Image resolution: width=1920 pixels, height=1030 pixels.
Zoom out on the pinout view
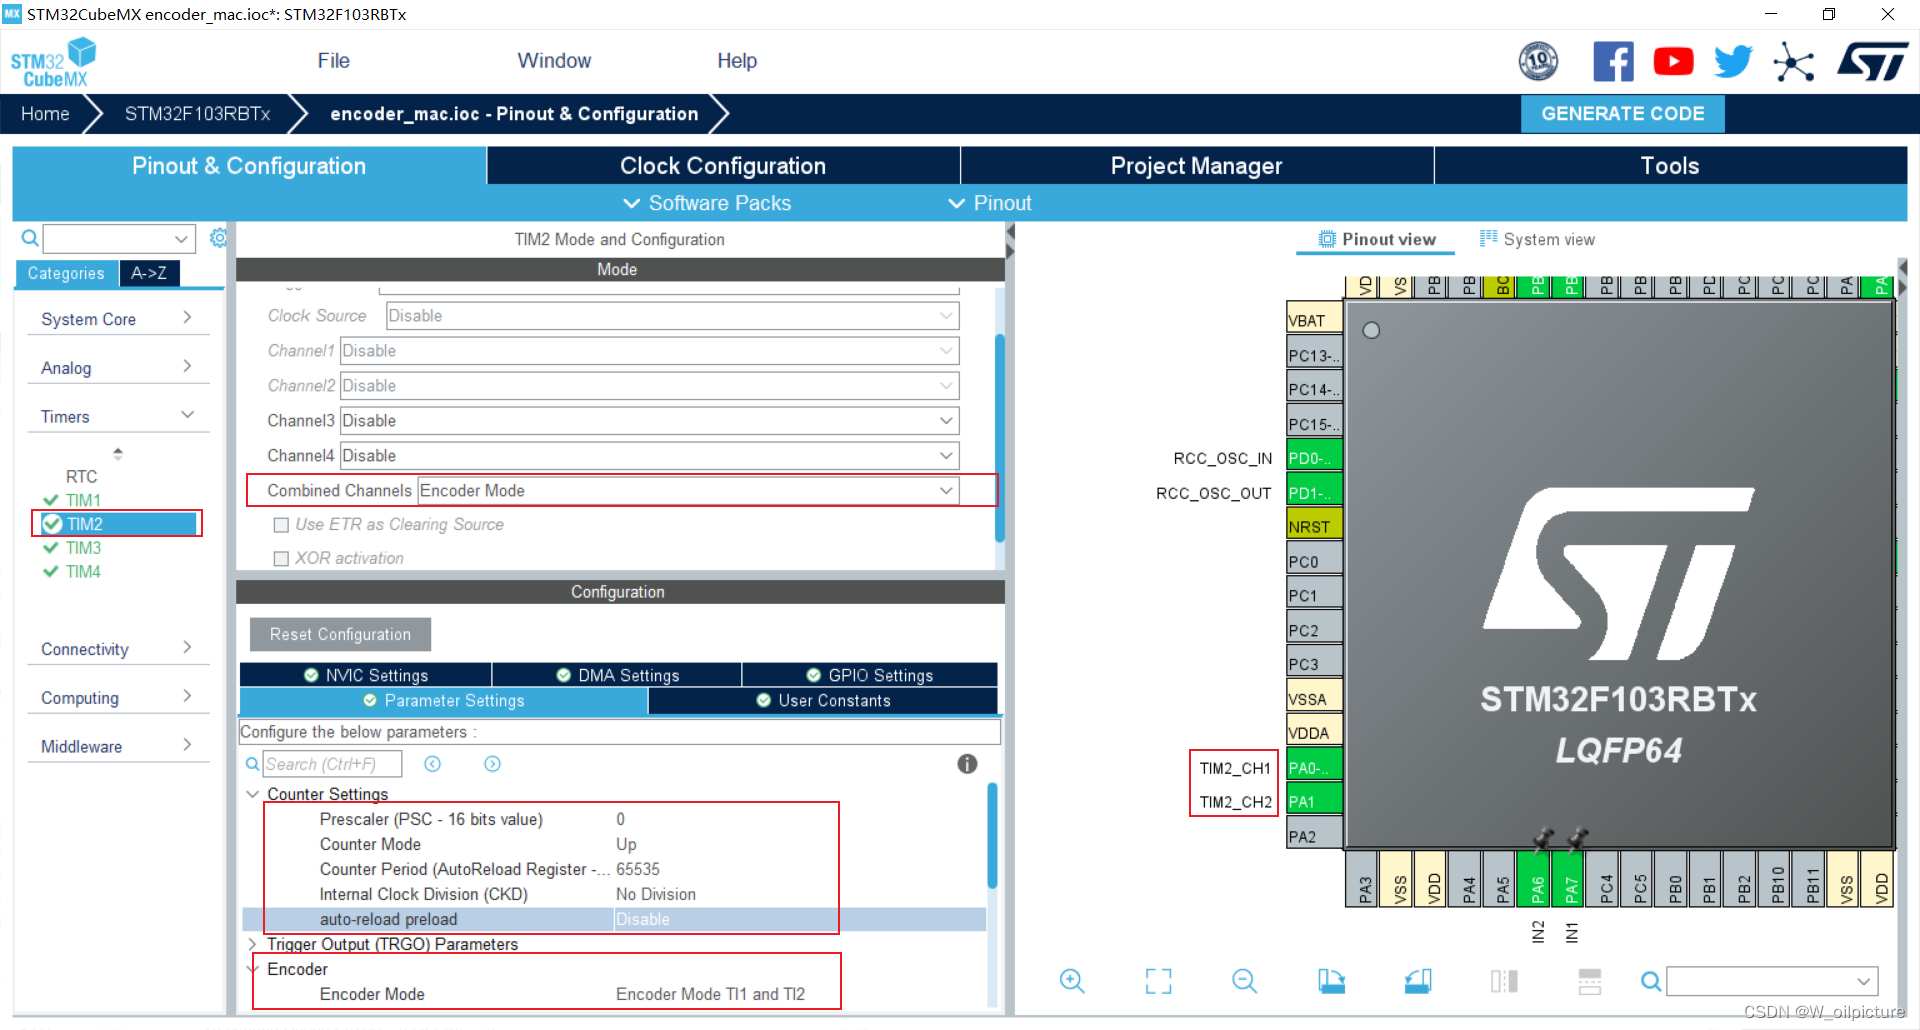pyautogui.click(x=1244, y=981)
